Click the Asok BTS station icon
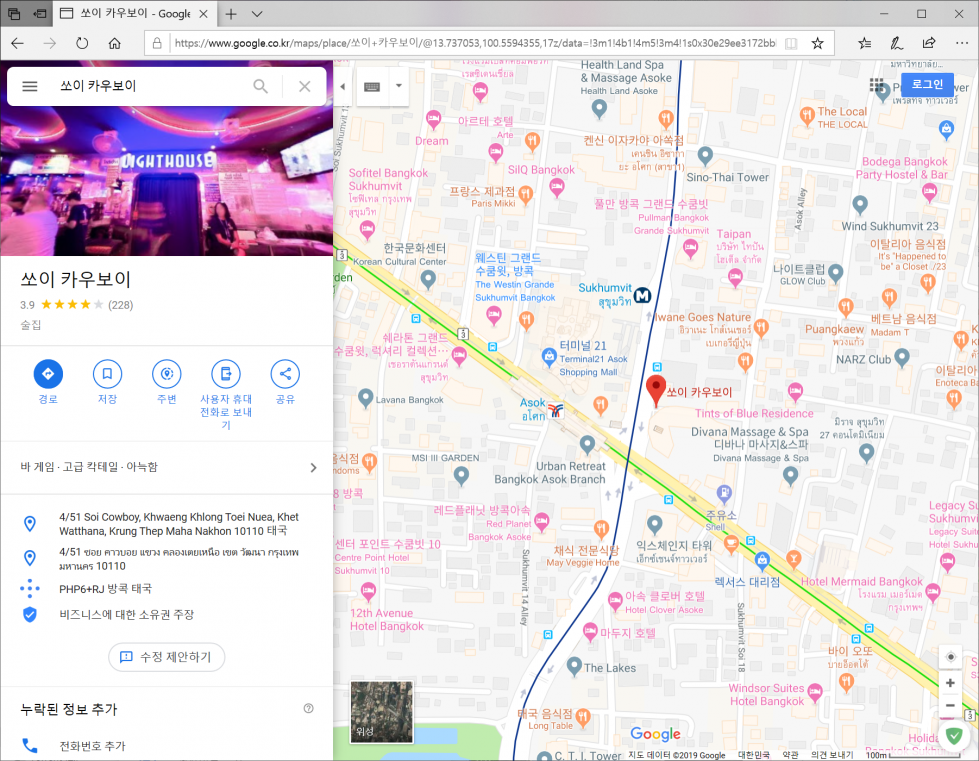979x761 pixels. pos(556,410)
